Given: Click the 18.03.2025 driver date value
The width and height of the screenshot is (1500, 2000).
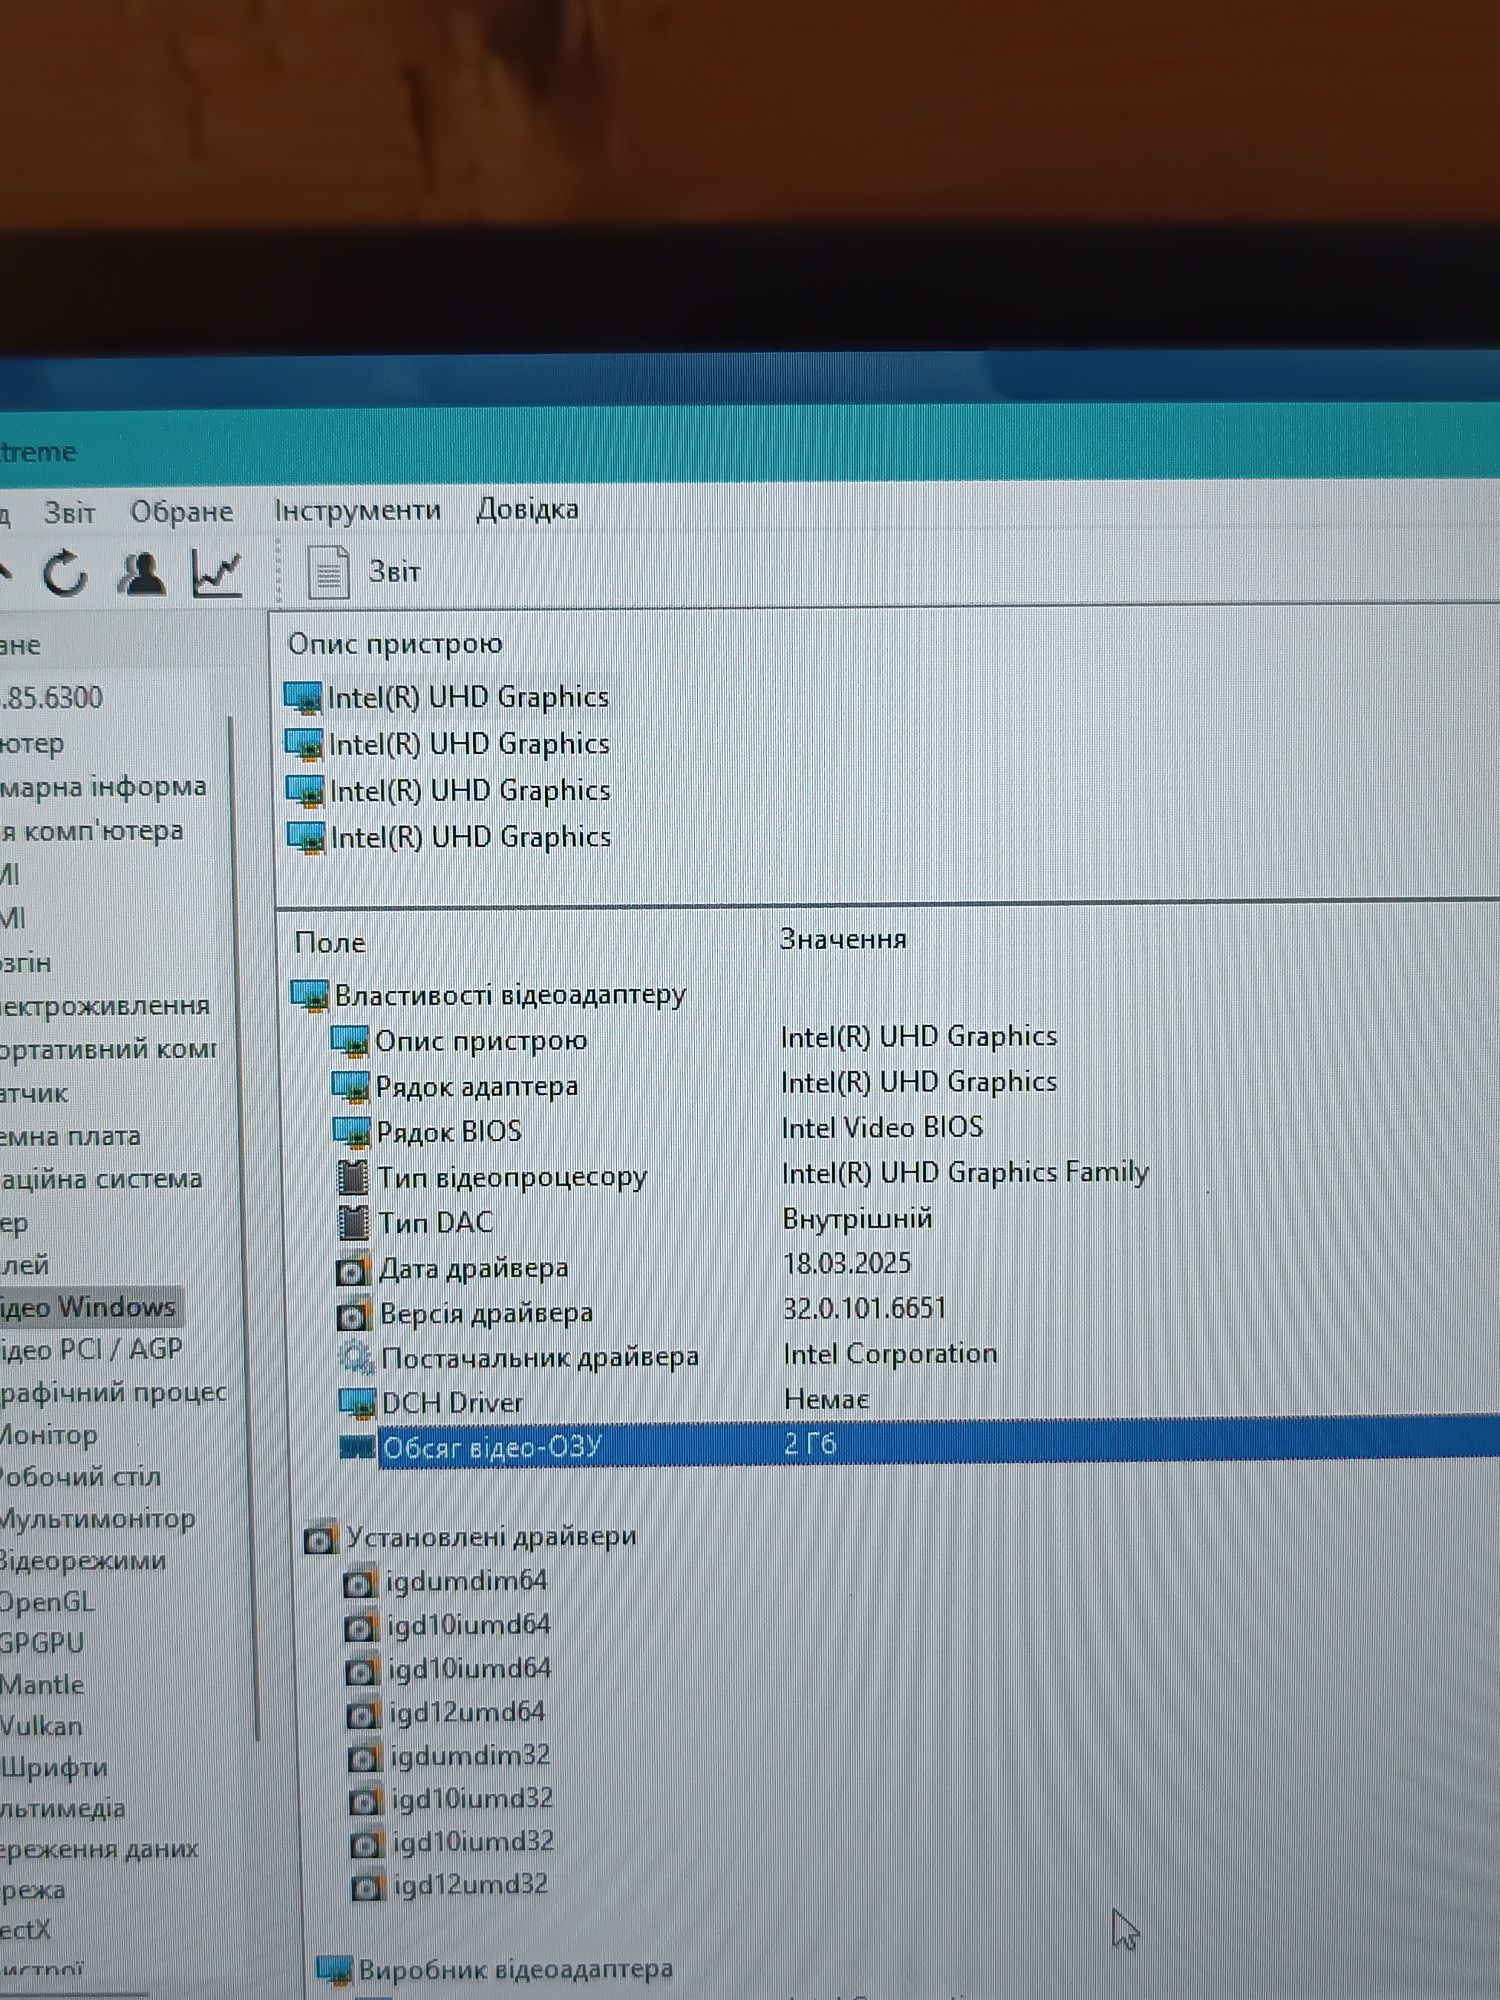Looking at the screenshot, I should tap(847, 1263).
